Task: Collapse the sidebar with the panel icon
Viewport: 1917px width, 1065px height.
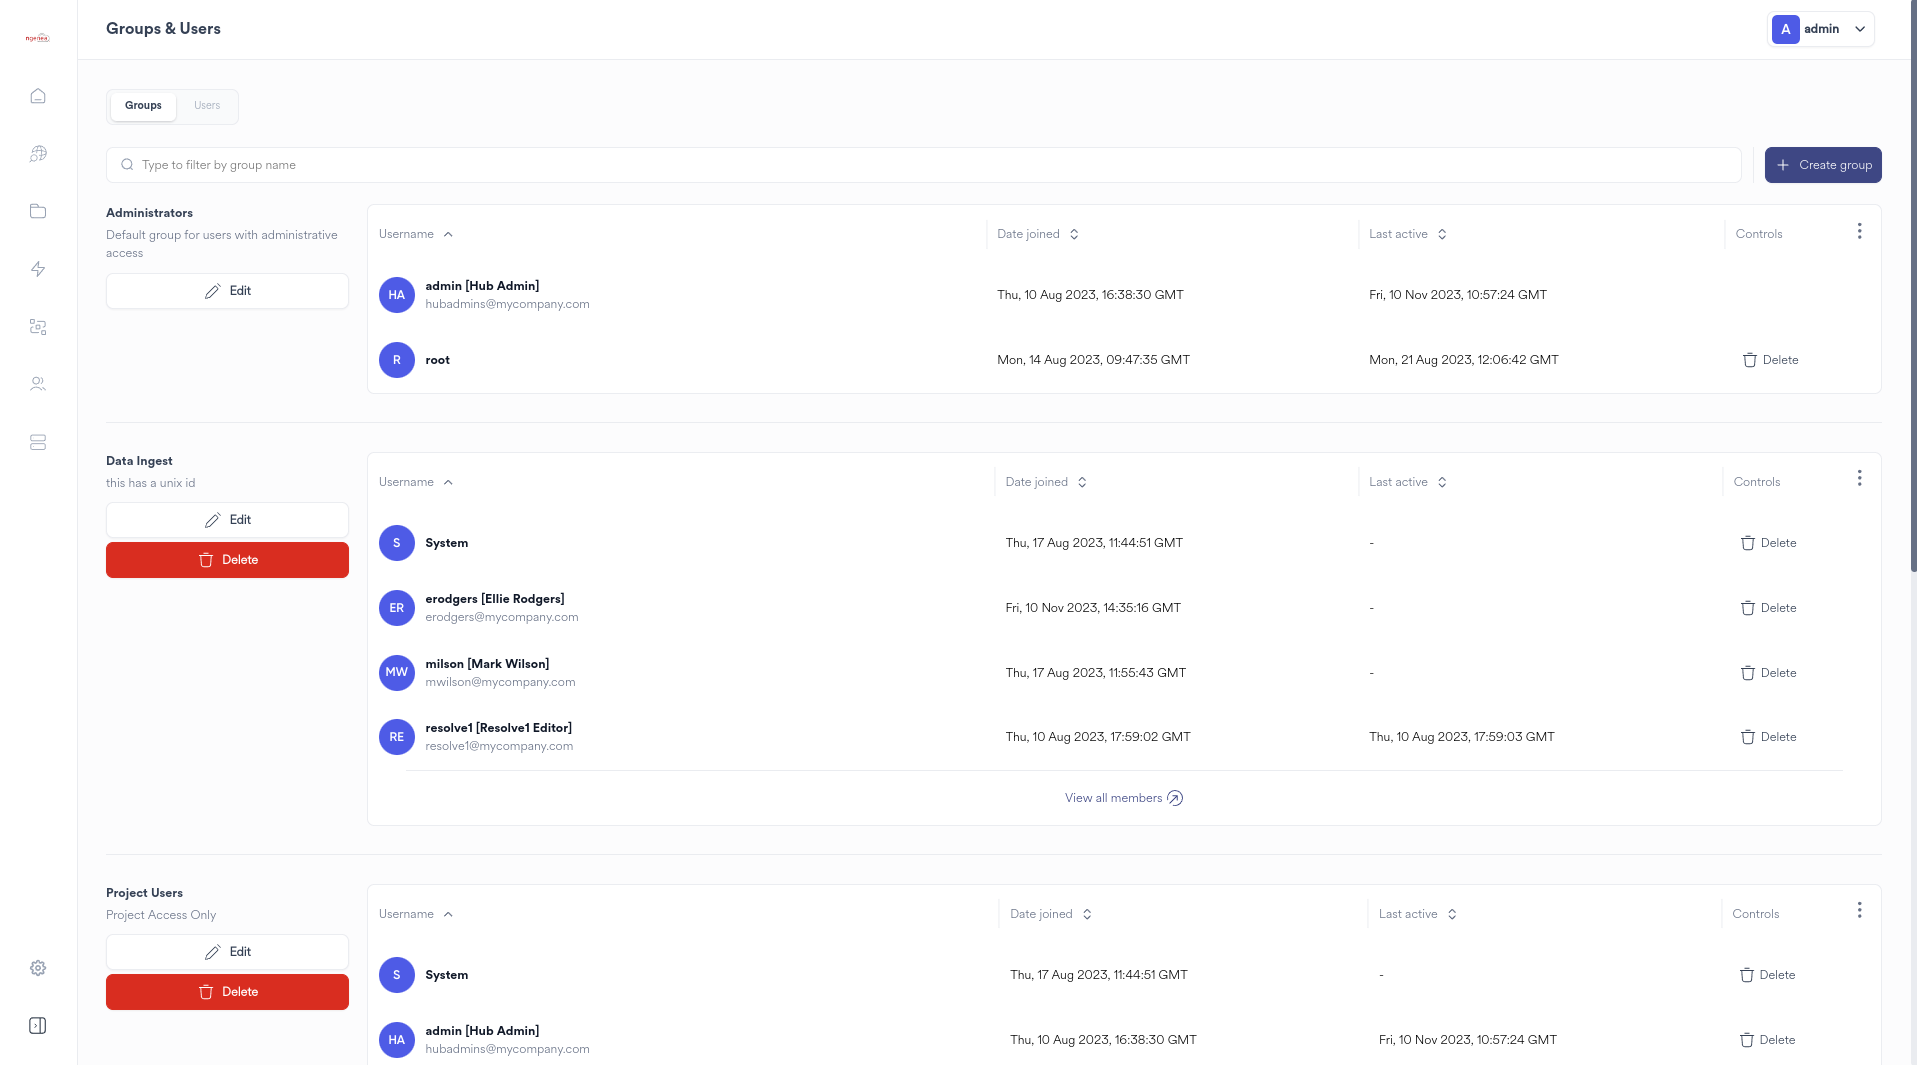Action: [x=37, y=1025]
